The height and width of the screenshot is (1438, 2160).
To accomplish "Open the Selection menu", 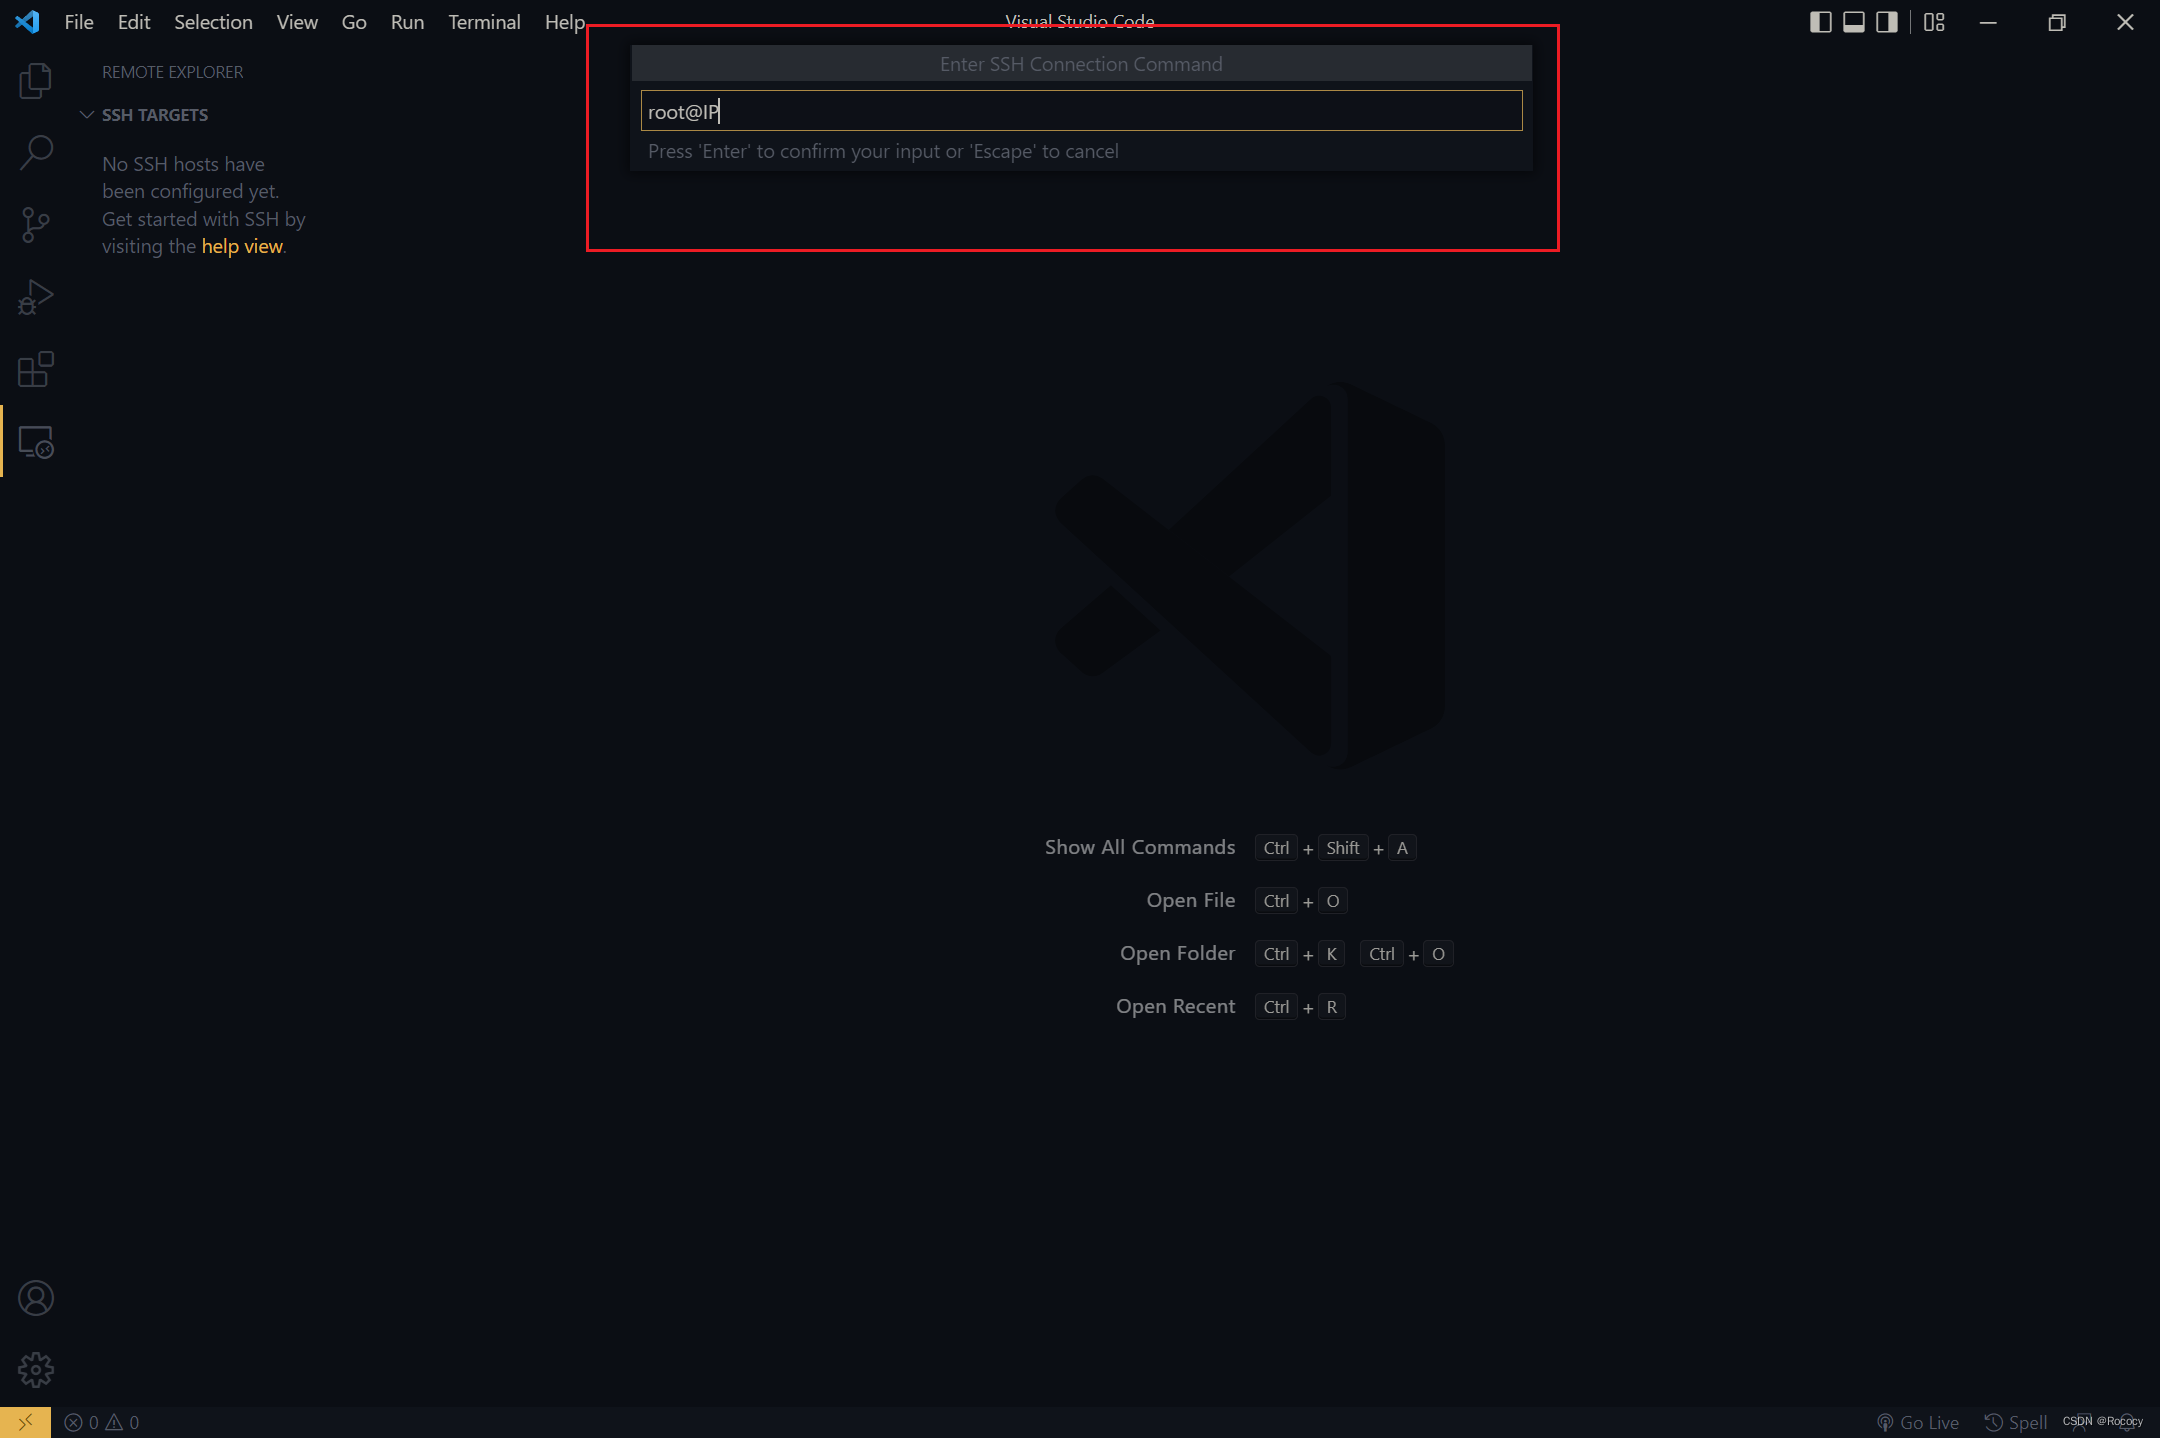I will pyautogui.click(x=213, y=22).
